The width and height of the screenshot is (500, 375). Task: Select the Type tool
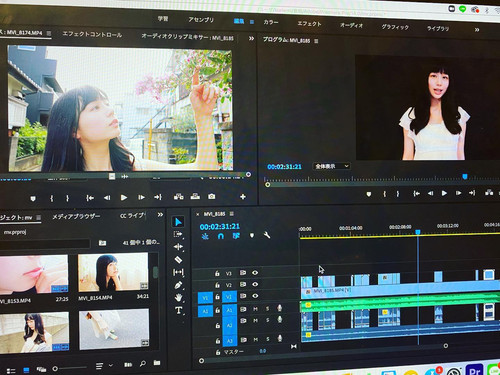click(x=179, y=310)
